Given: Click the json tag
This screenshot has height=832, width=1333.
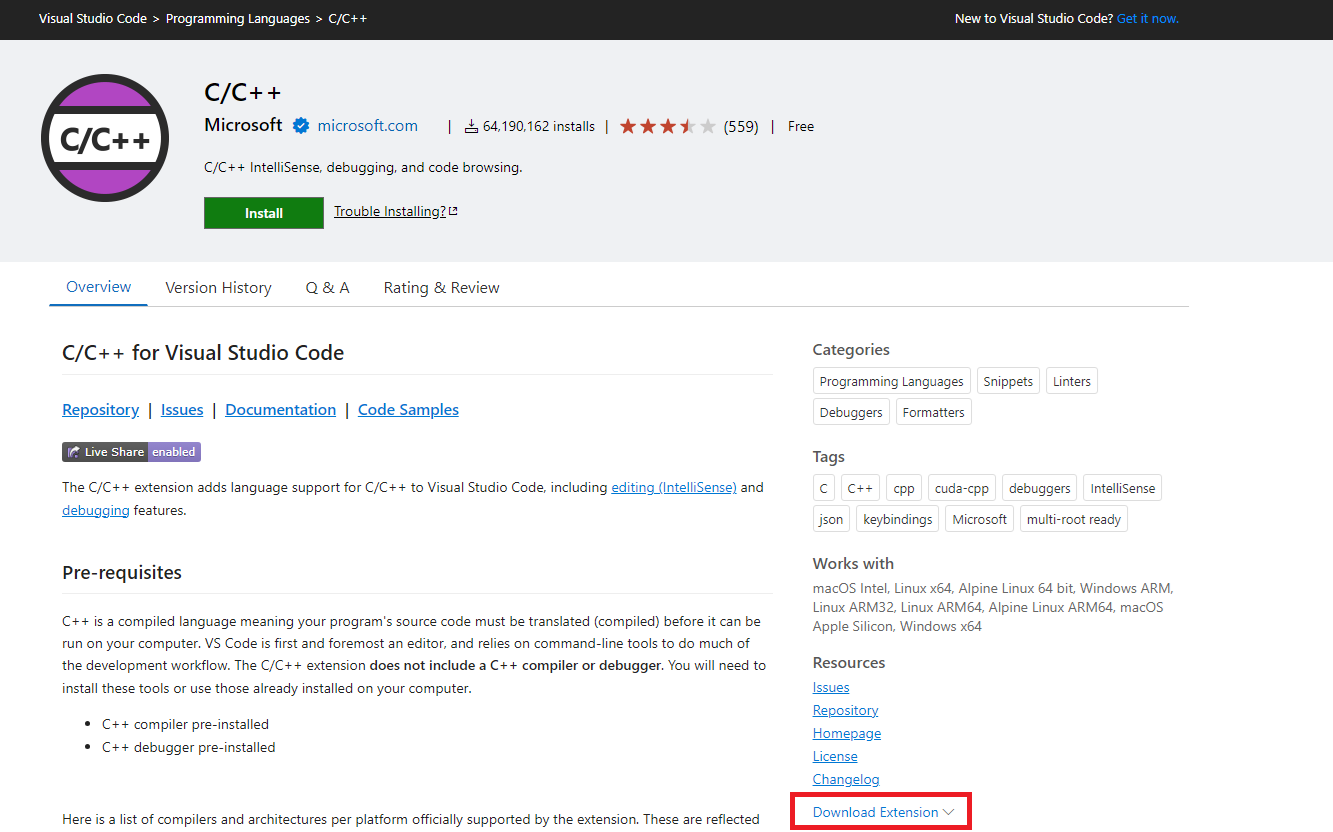Looking at the screenshot, I should click(x=832, y=519).
